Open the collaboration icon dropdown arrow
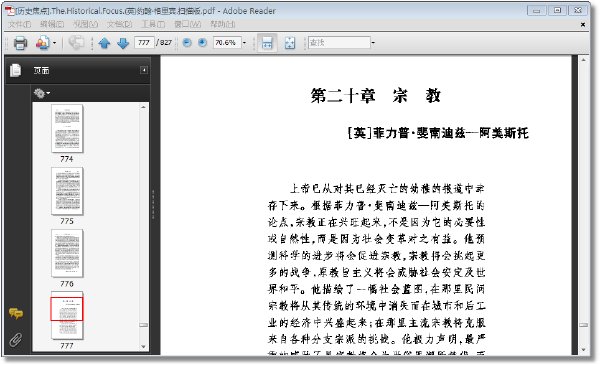 55,43
